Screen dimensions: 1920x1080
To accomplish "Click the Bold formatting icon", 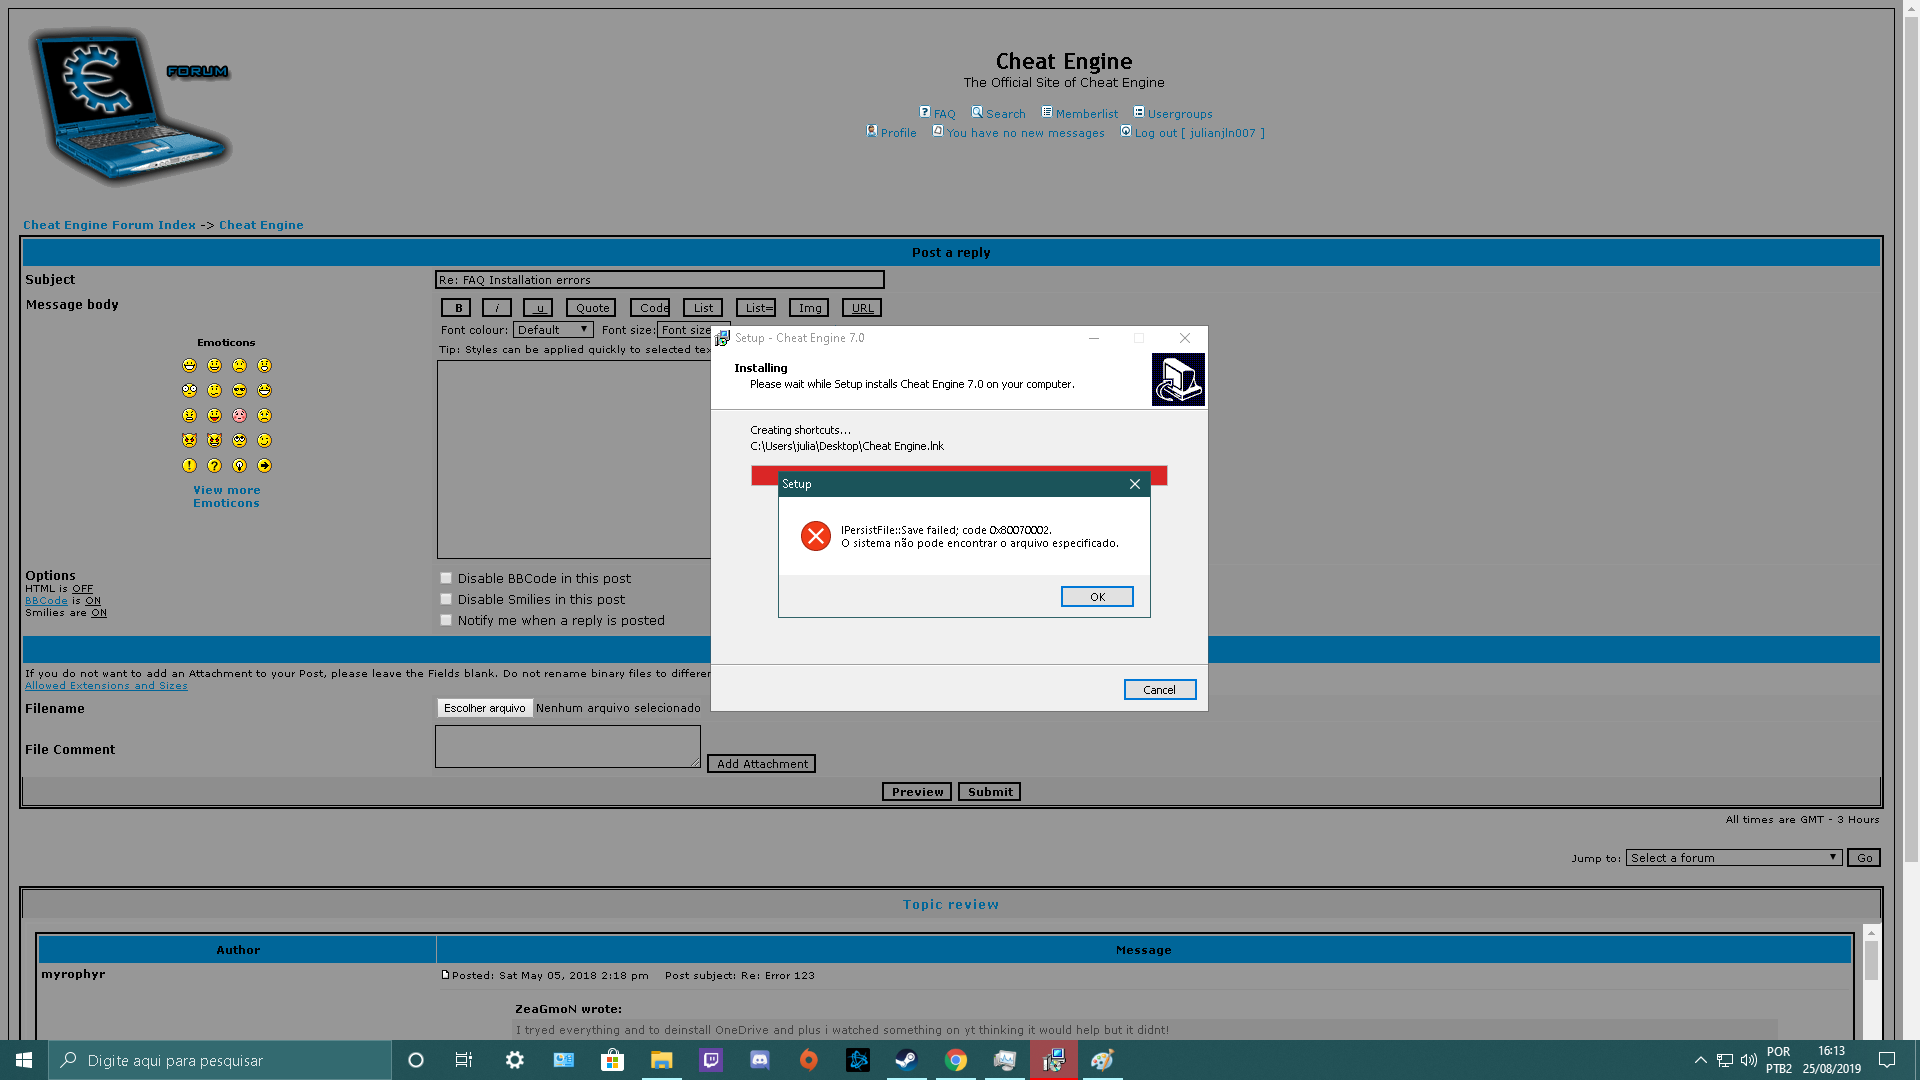I will coord(458,307).
